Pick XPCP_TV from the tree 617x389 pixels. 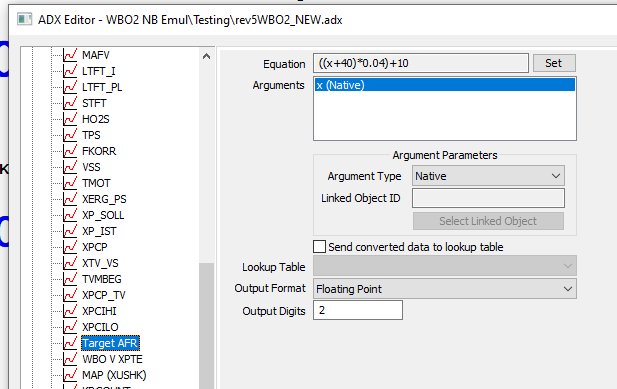tap(104, 295)
